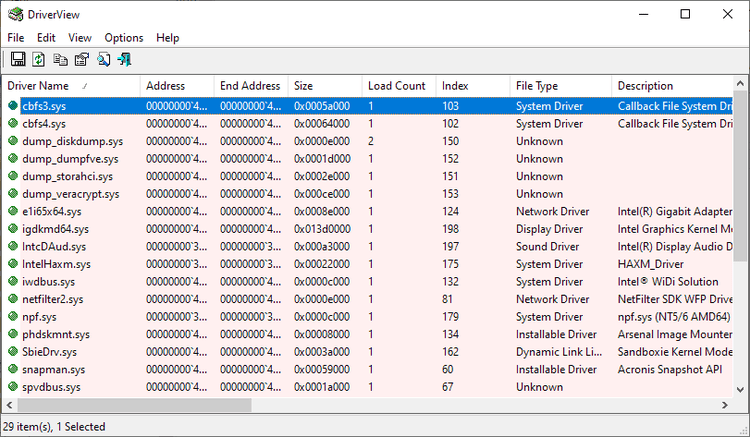Click the Copy Selected Items toolbar icon
The image size is (750, 437).
pos(60,59)
